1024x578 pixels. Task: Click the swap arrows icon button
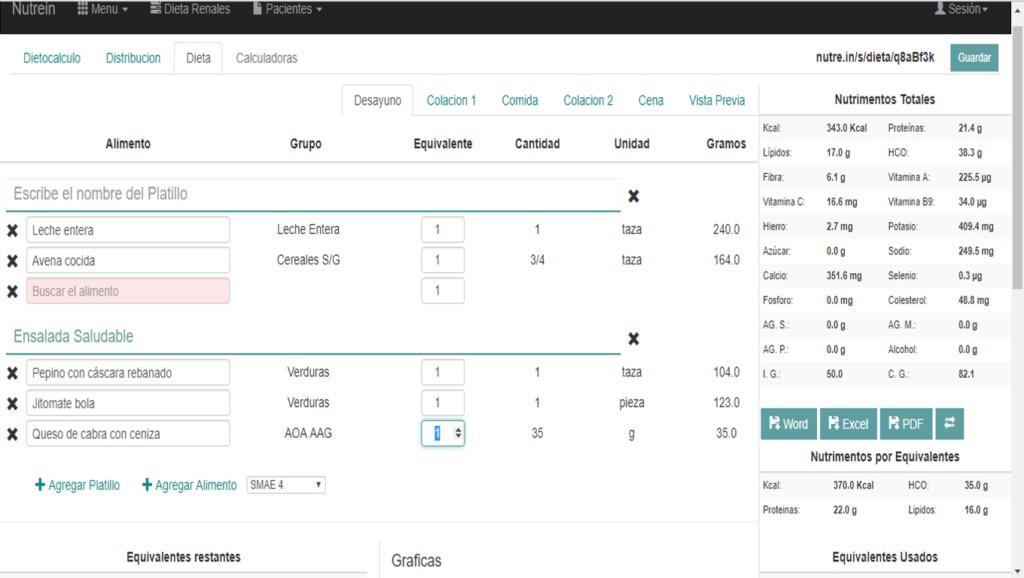click(x=950, y=424)
